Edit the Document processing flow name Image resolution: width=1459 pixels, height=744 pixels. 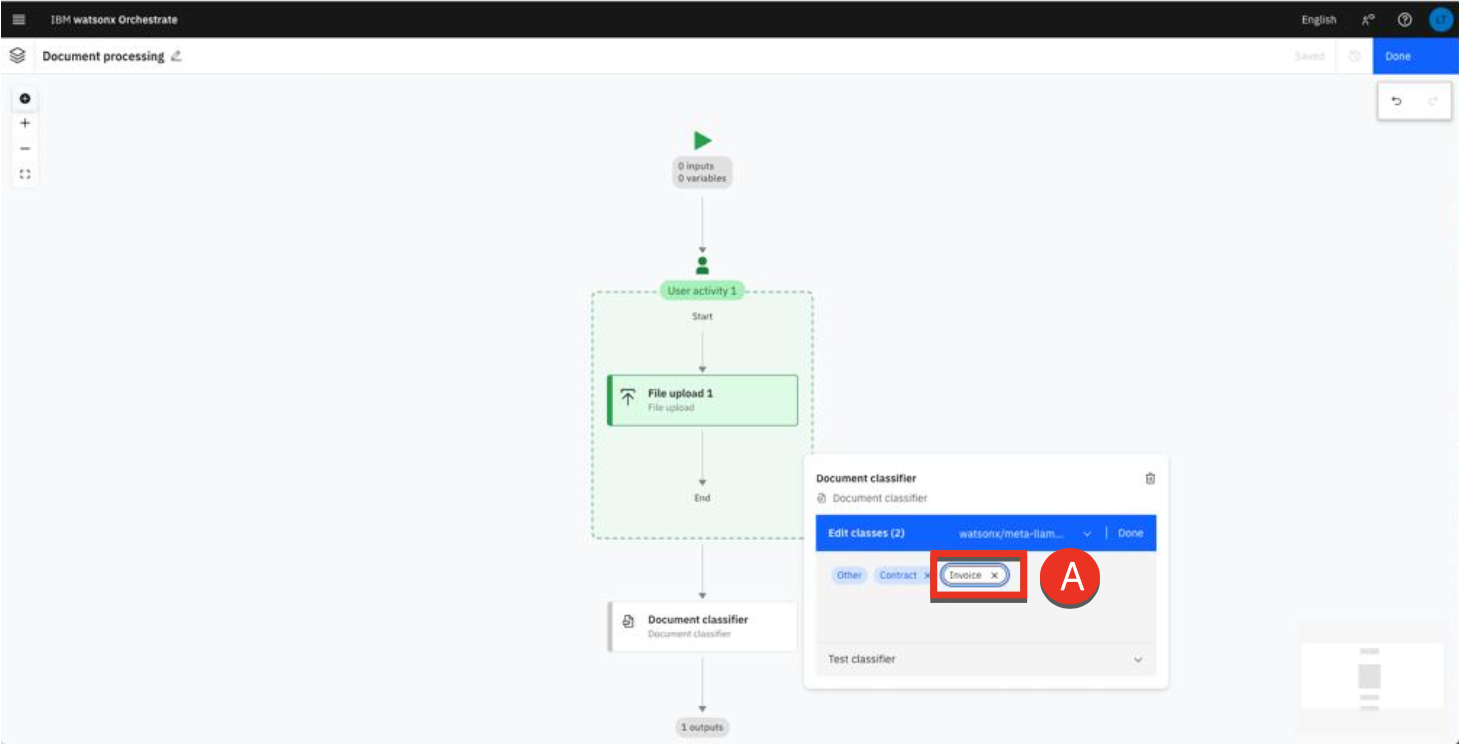(176, 56)
